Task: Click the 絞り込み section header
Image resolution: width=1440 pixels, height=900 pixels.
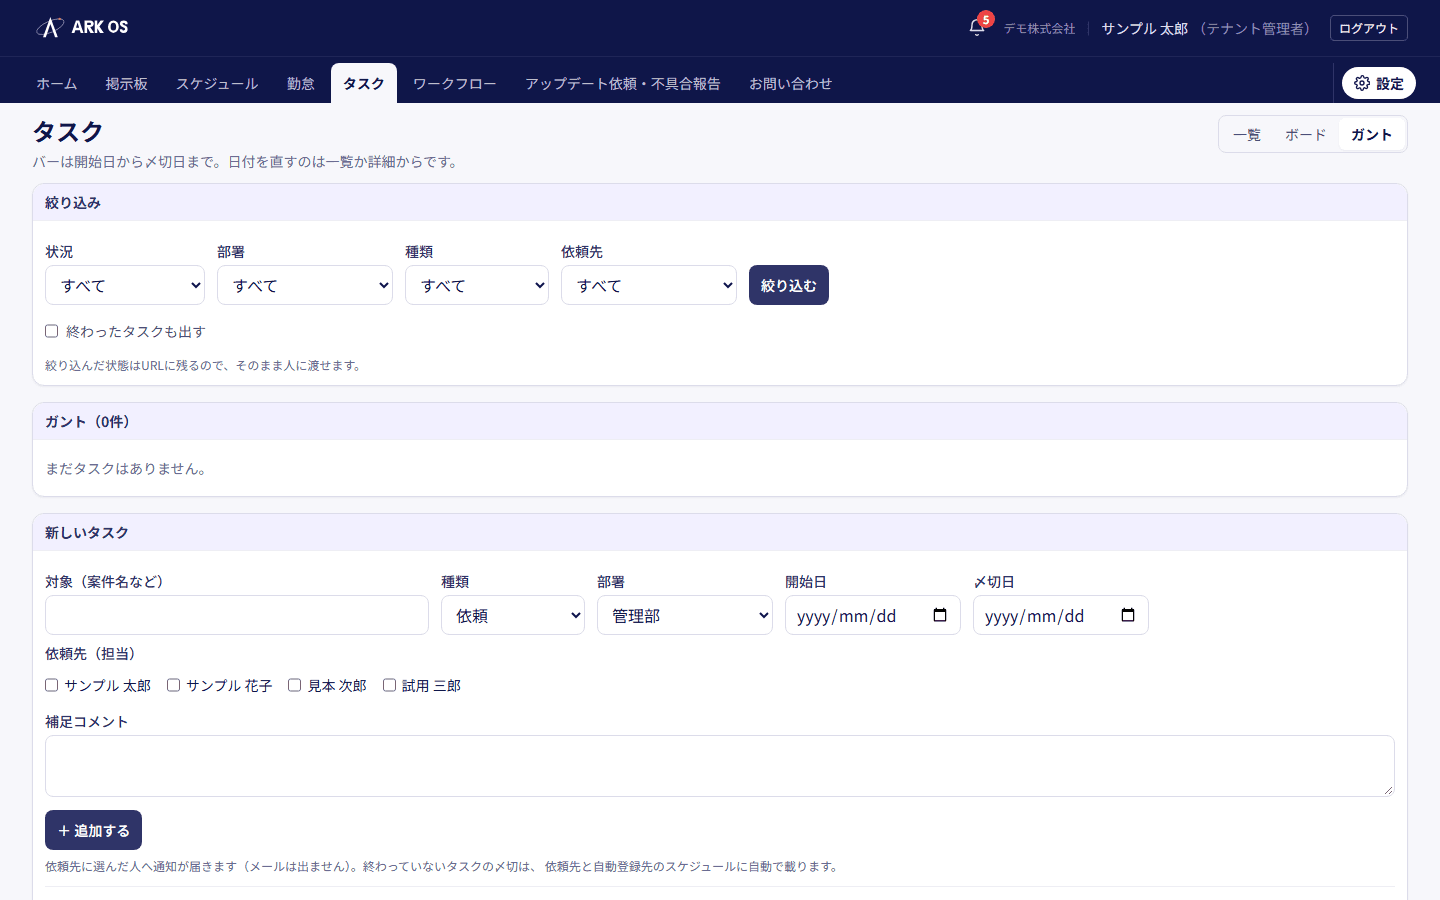Action: pos(720,202)
